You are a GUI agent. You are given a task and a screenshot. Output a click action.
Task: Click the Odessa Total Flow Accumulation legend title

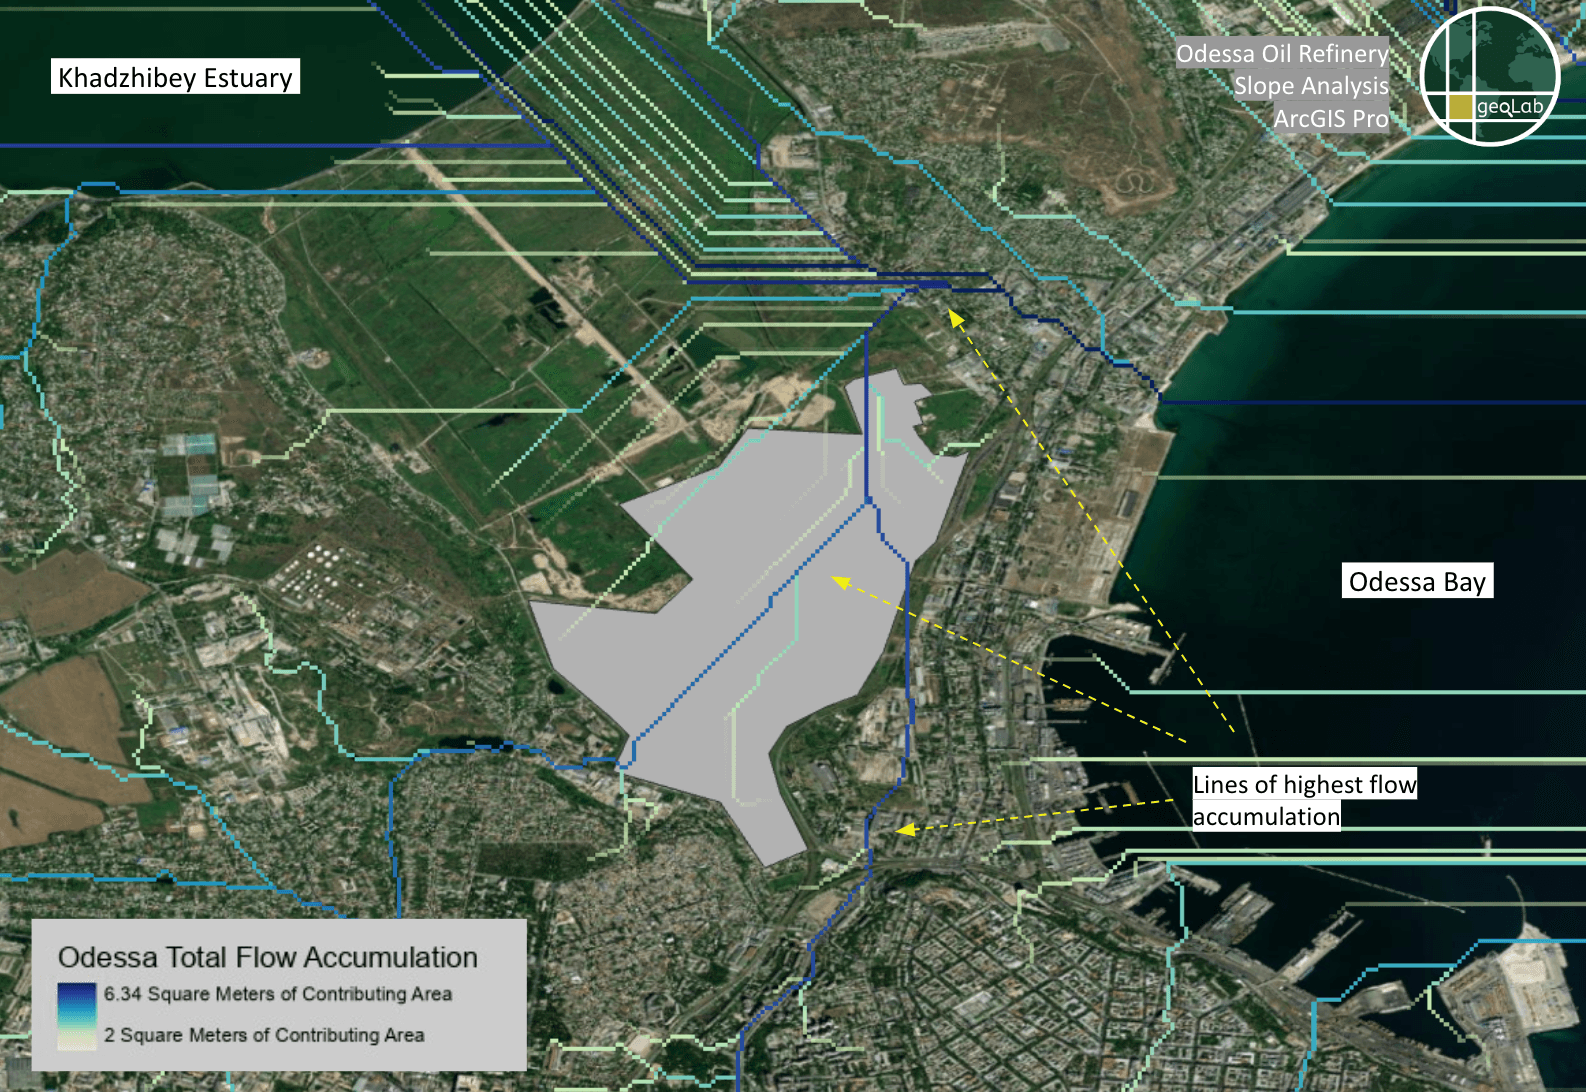pos(268,957)
